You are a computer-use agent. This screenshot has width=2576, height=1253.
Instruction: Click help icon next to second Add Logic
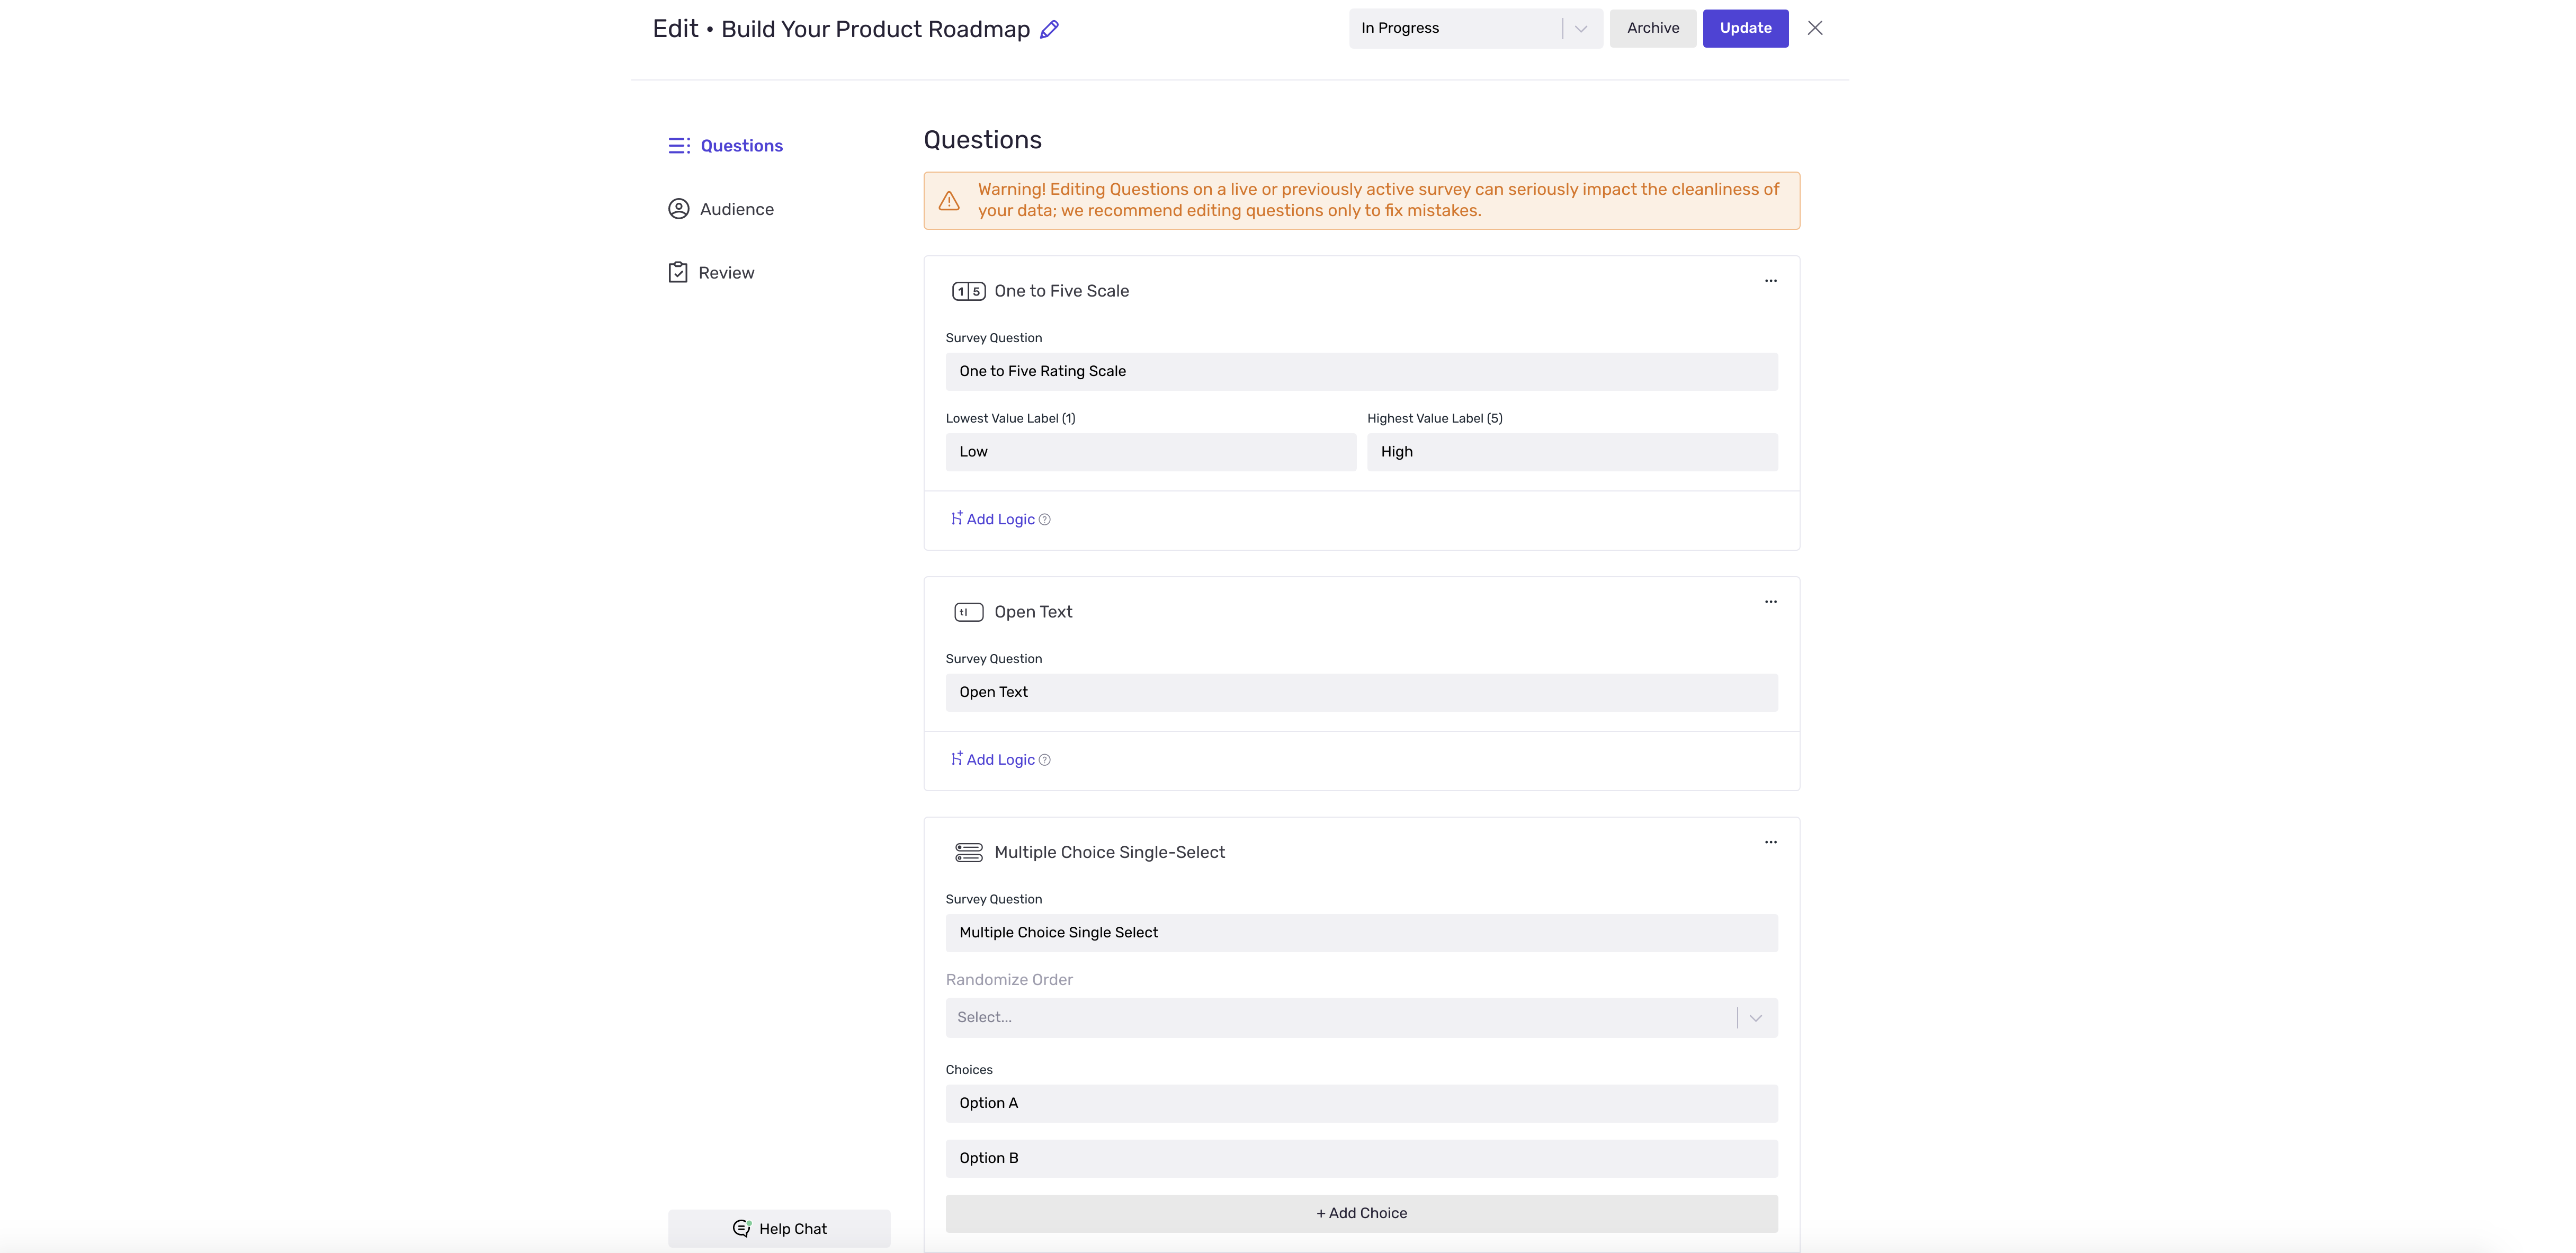click(1045, 760)
